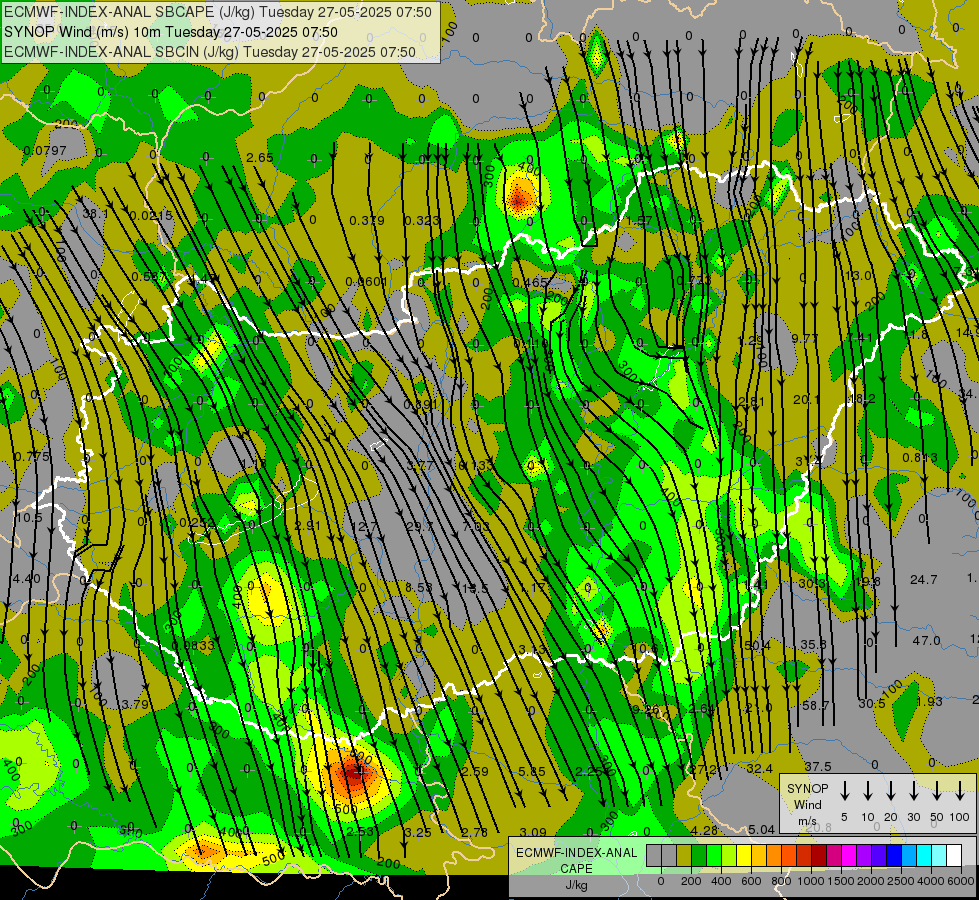The width and height of the screenshot is (979, 900).
Task: Click the 3.09 value on the map
Action: click(533, 832)
